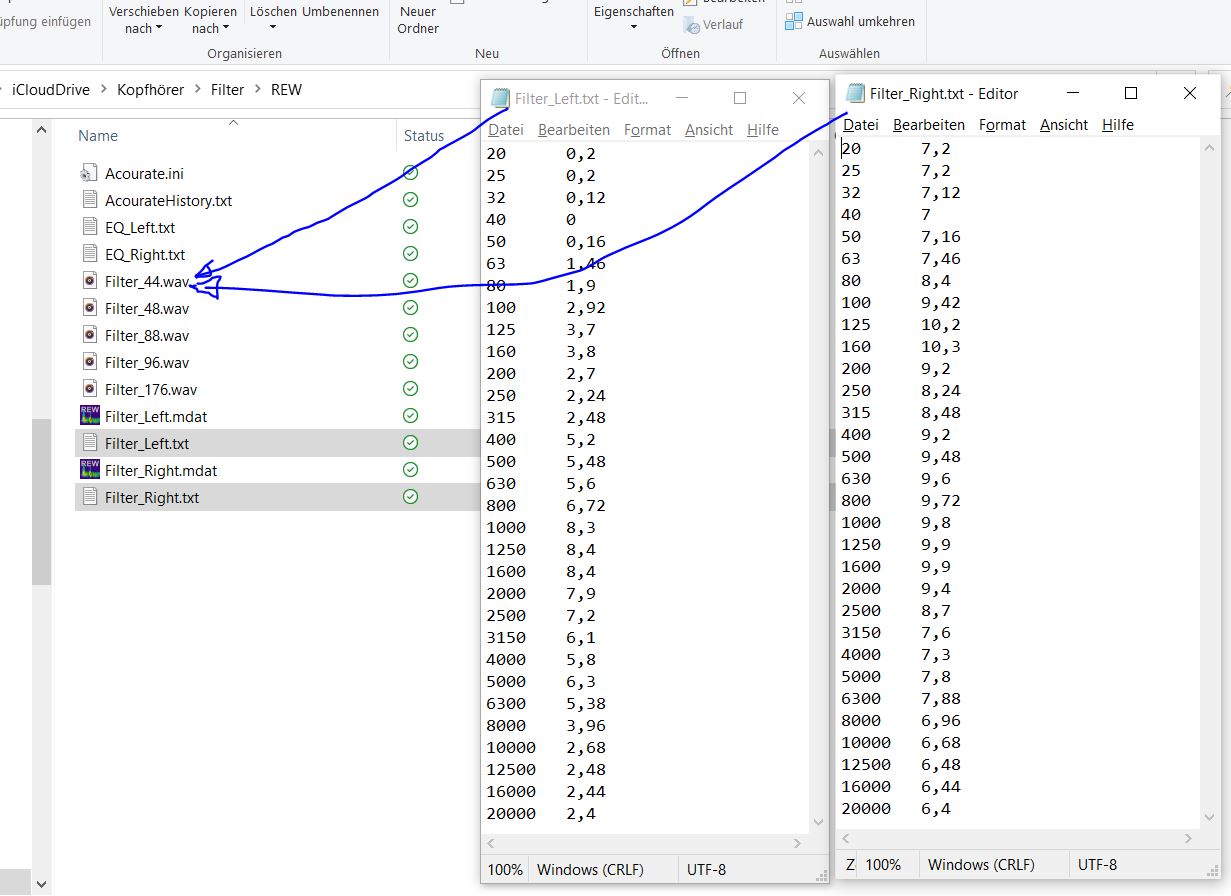Click sync status icon of Filter_Right.txt
This screenshot has width=1231, height=896.
410,497
